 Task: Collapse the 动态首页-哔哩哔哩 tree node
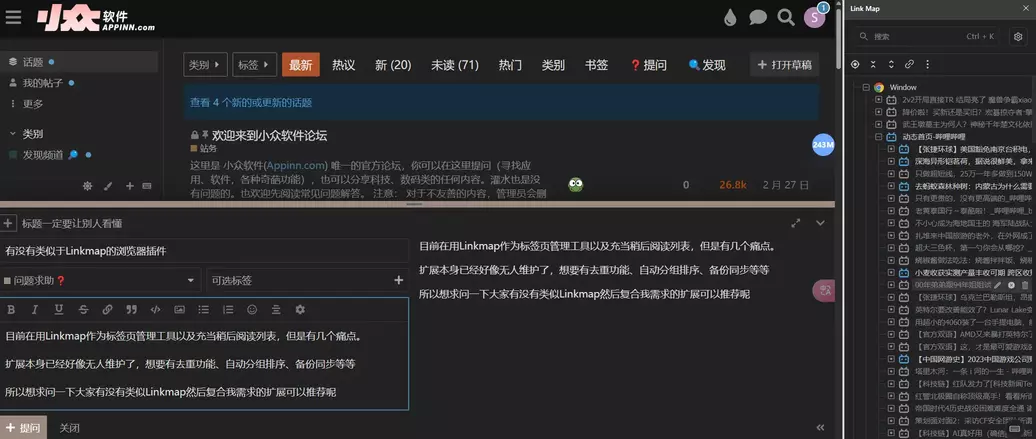878,136
